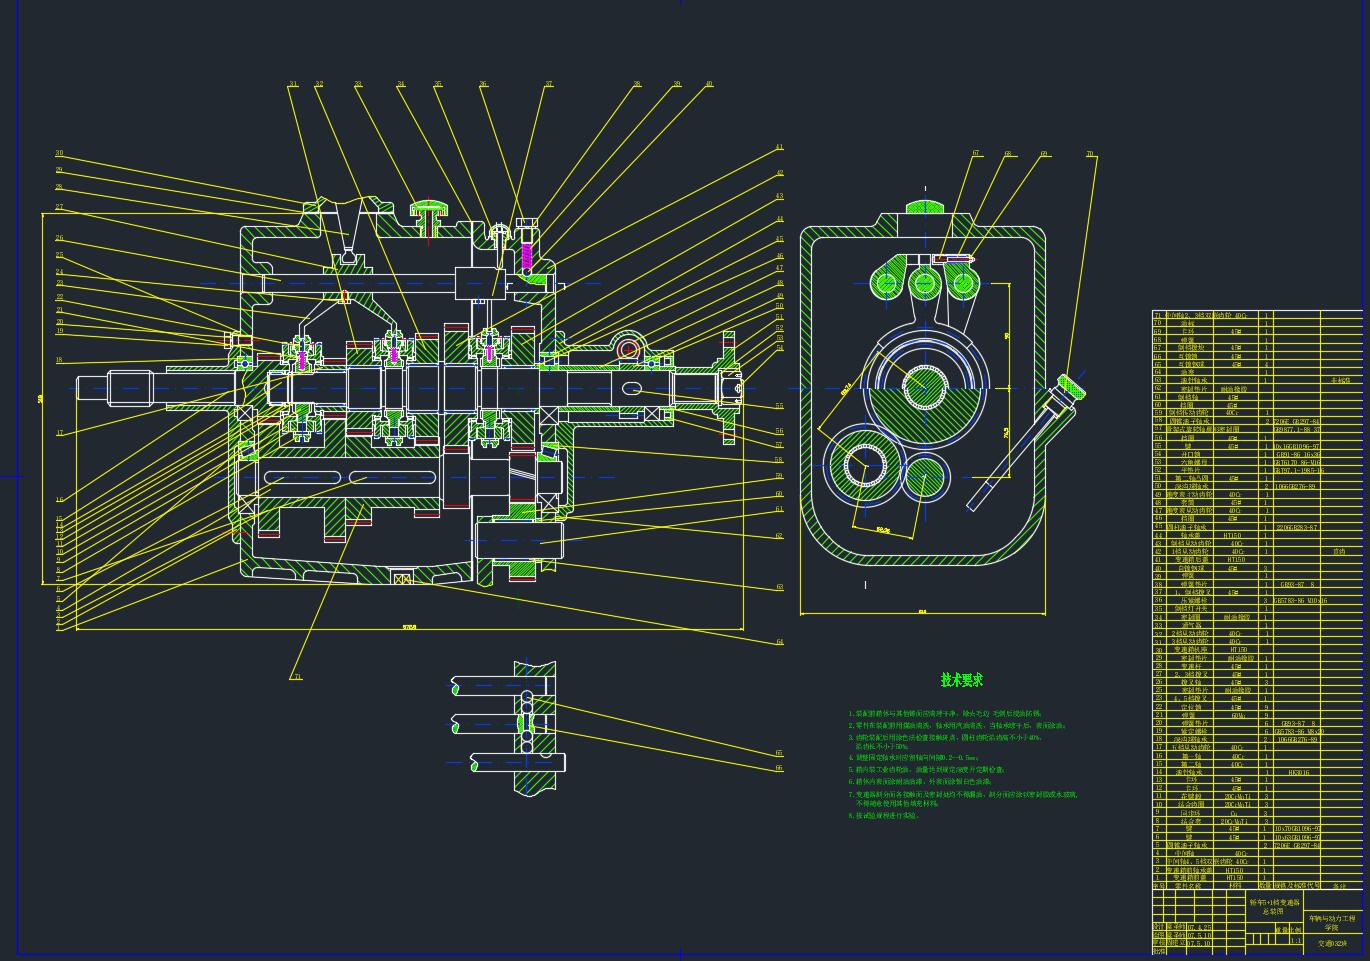Select part callout number 70

pos(1090,155)
